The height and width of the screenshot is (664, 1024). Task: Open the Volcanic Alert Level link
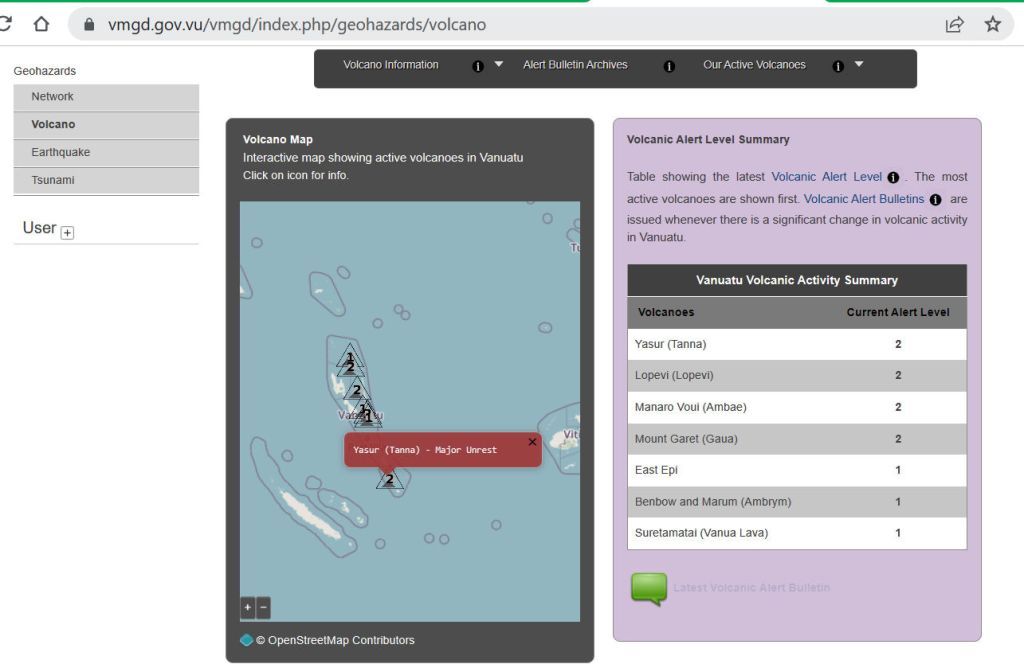point(826,177)
